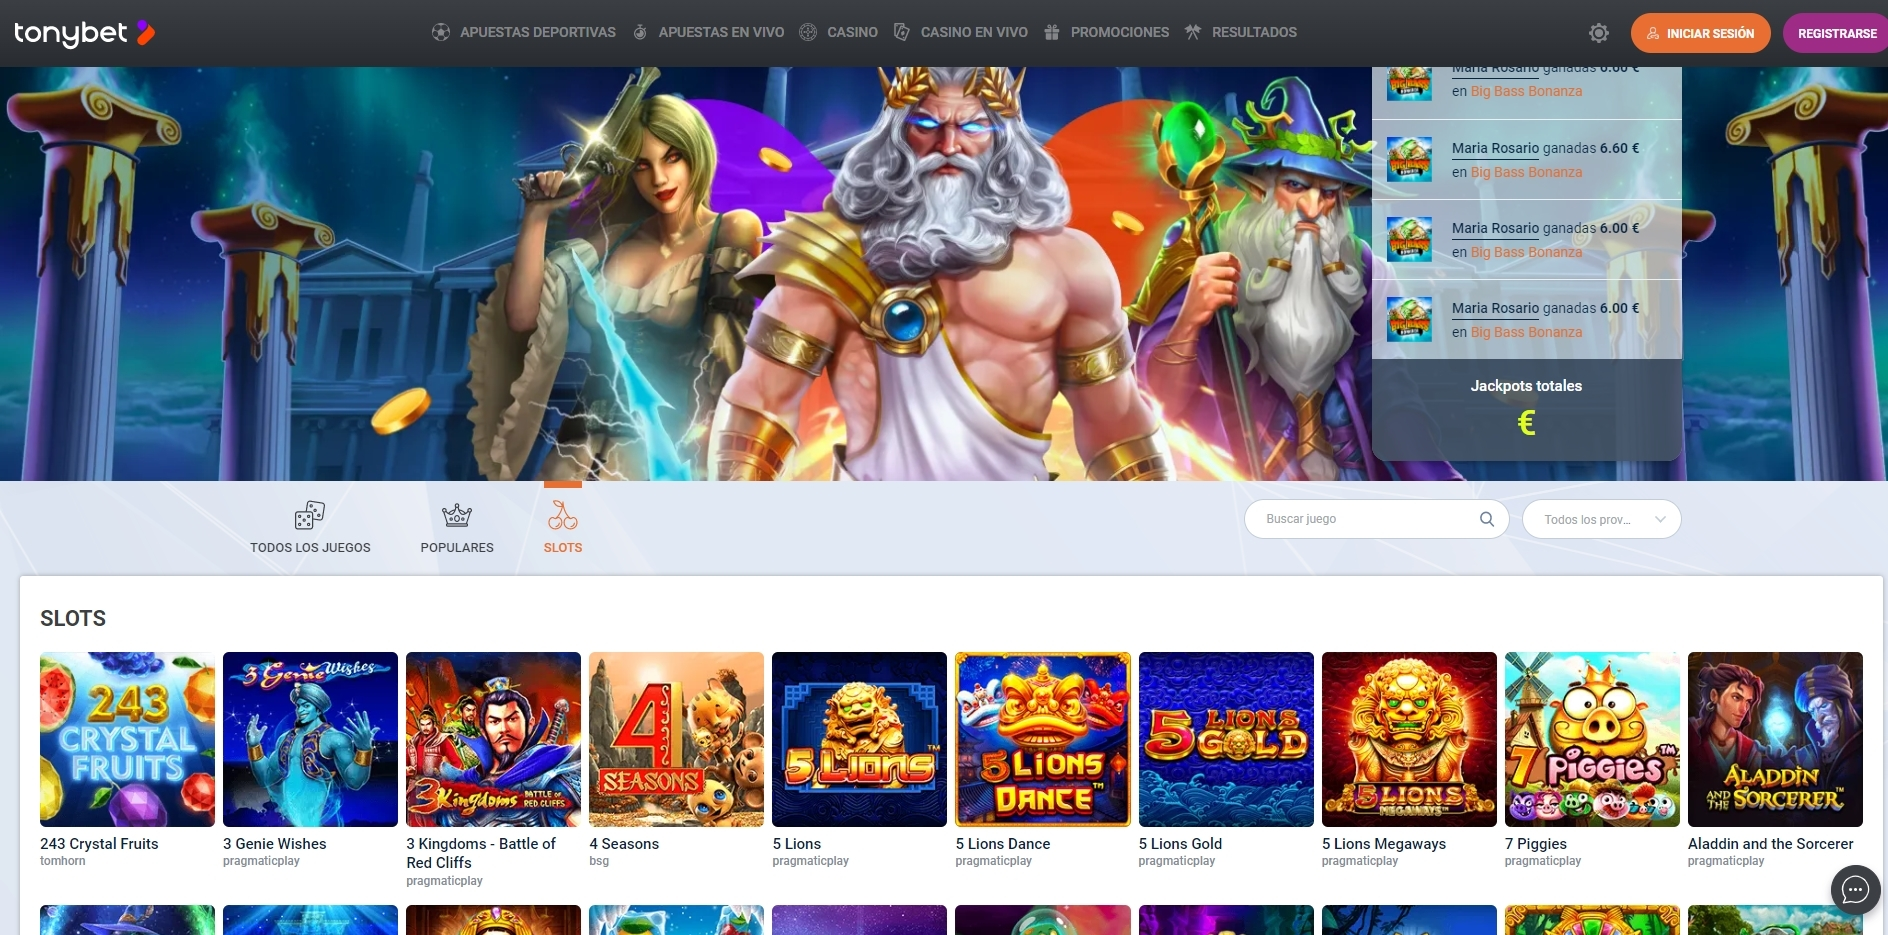
Task: Open live chat bubble icon
Action: pyautogui.click(x=1856, y=890)
